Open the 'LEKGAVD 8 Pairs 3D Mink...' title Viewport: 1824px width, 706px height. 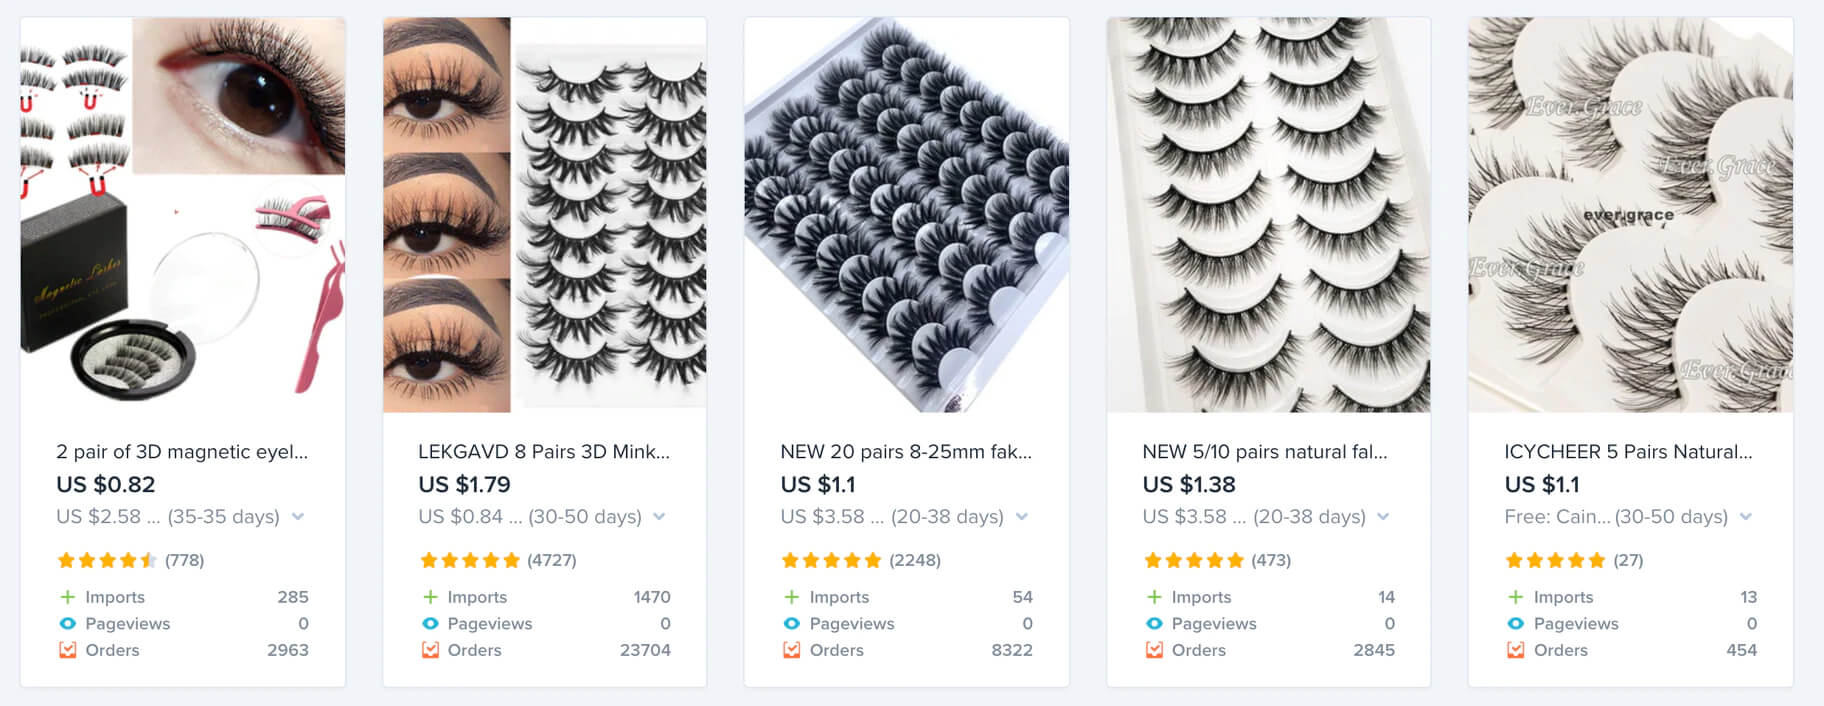[544, 452]
